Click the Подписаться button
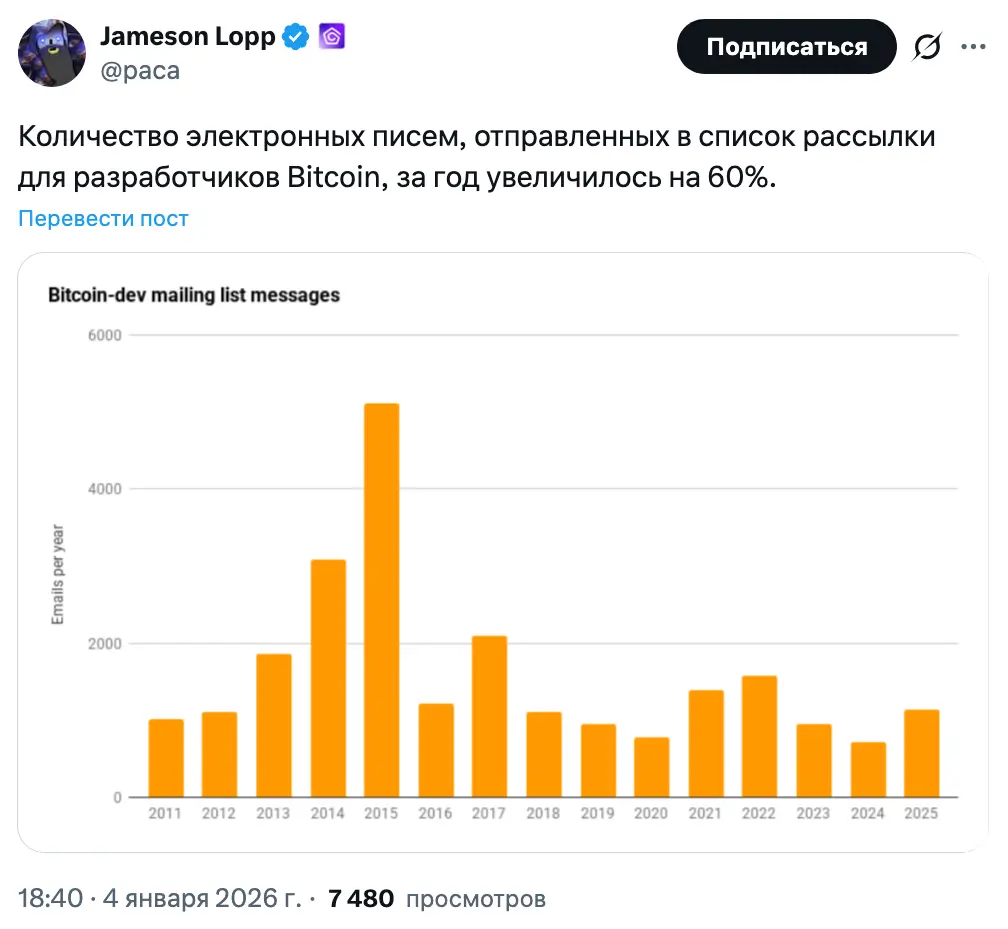 coord(786,47)
